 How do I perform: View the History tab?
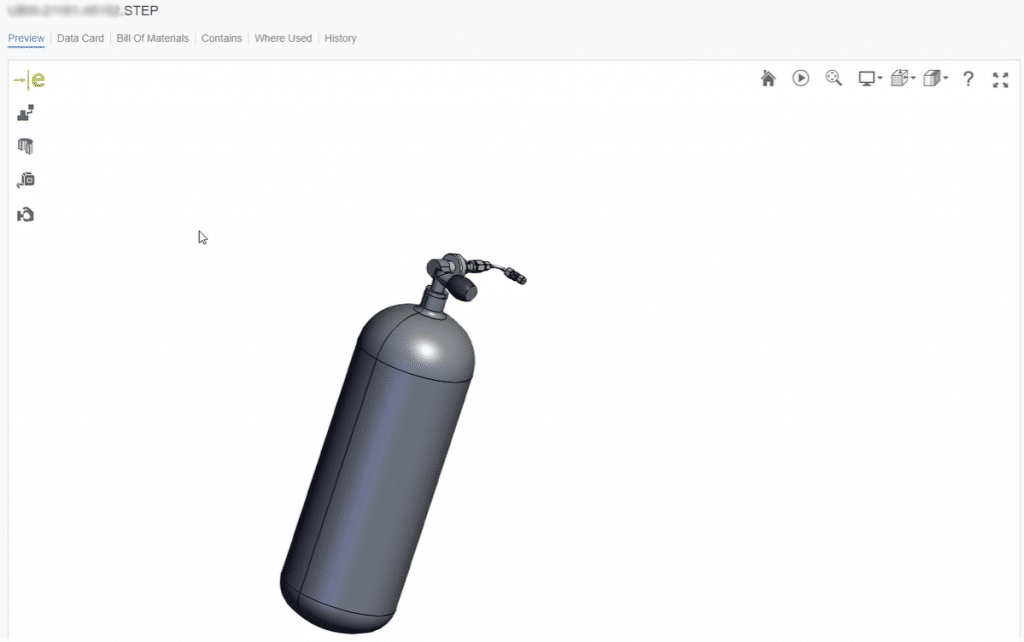340,38
